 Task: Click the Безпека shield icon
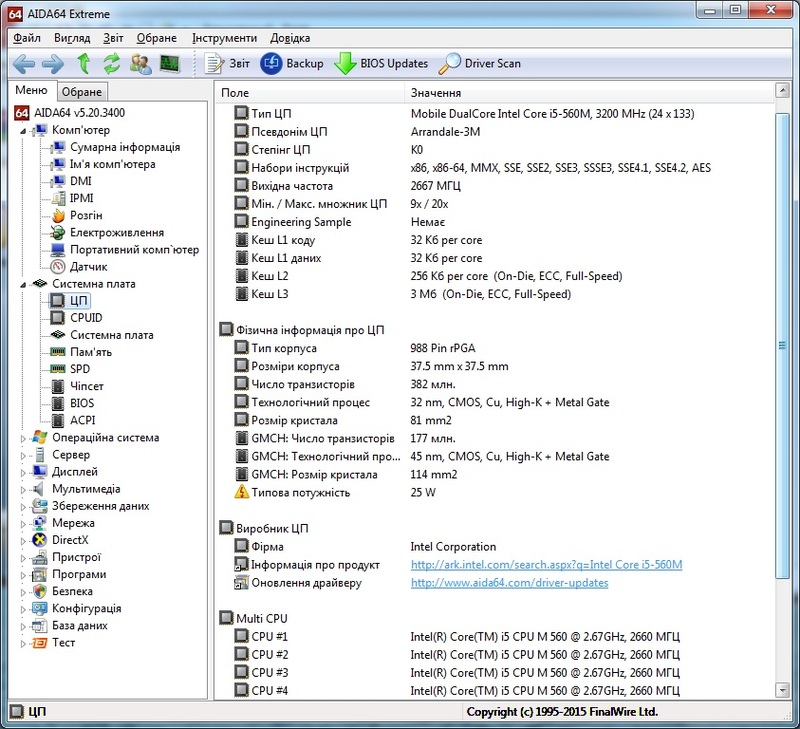(x=39, y=591)
